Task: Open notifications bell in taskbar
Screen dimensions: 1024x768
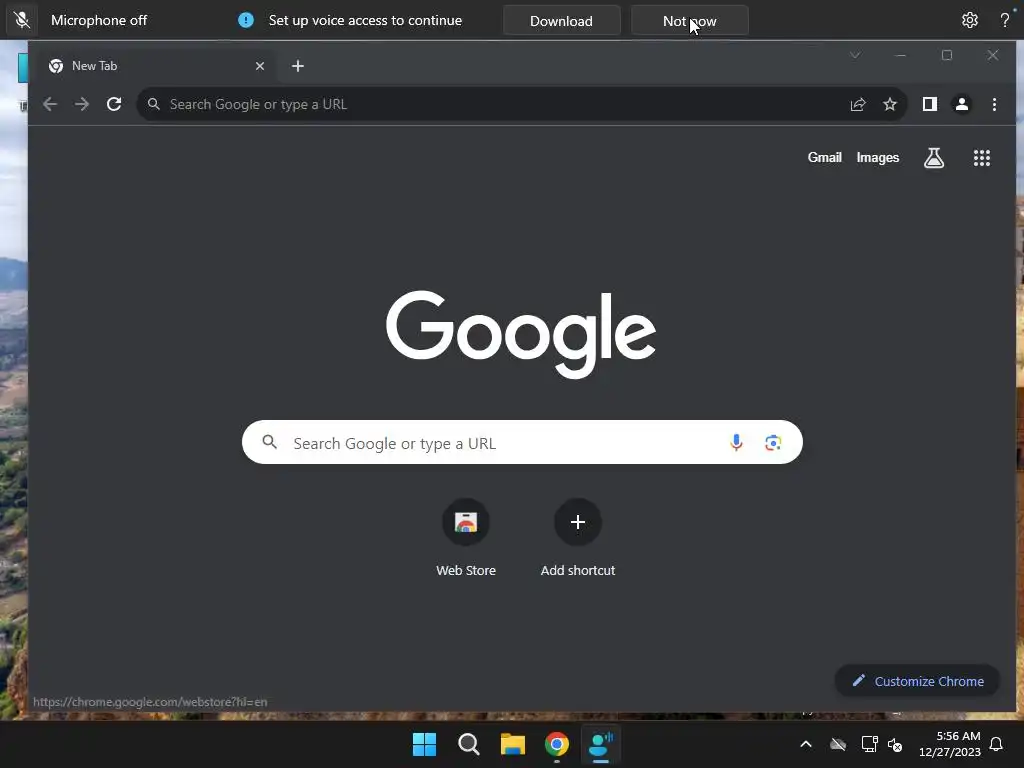Action: click(x=996, y=744)
